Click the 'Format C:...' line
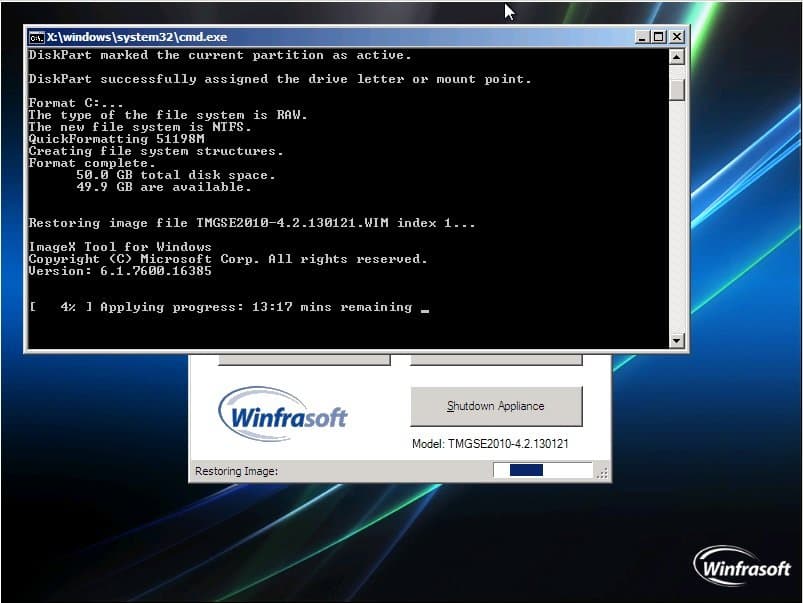The width and height of the screenshot is (803, 603). [76, 103]
